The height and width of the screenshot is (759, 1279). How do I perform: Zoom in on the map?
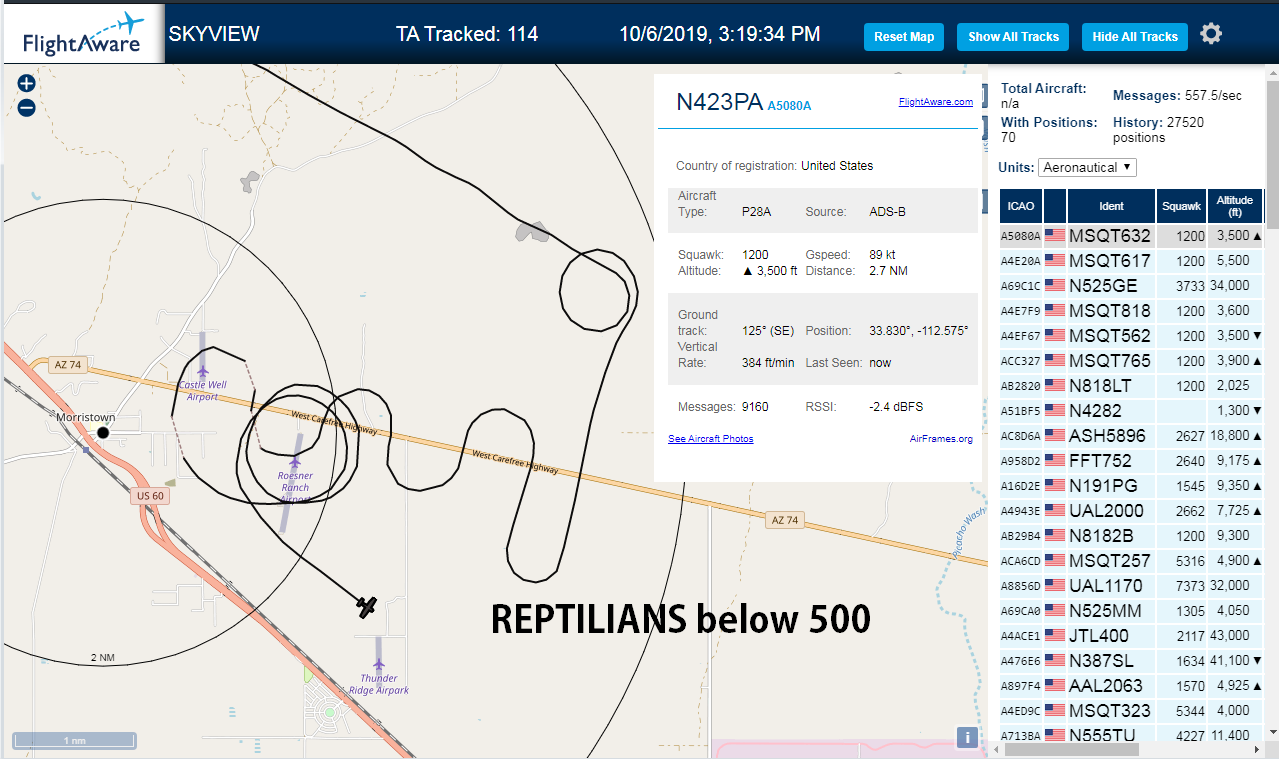(27, 84)
